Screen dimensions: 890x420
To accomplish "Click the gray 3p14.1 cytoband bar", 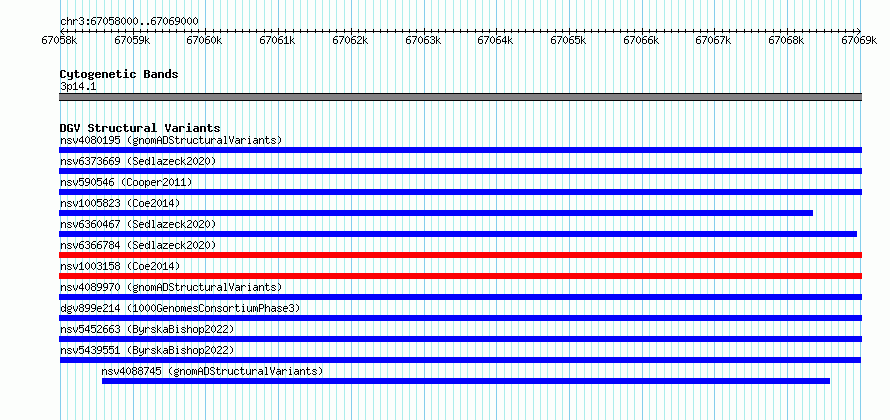I will click(460, 97).
